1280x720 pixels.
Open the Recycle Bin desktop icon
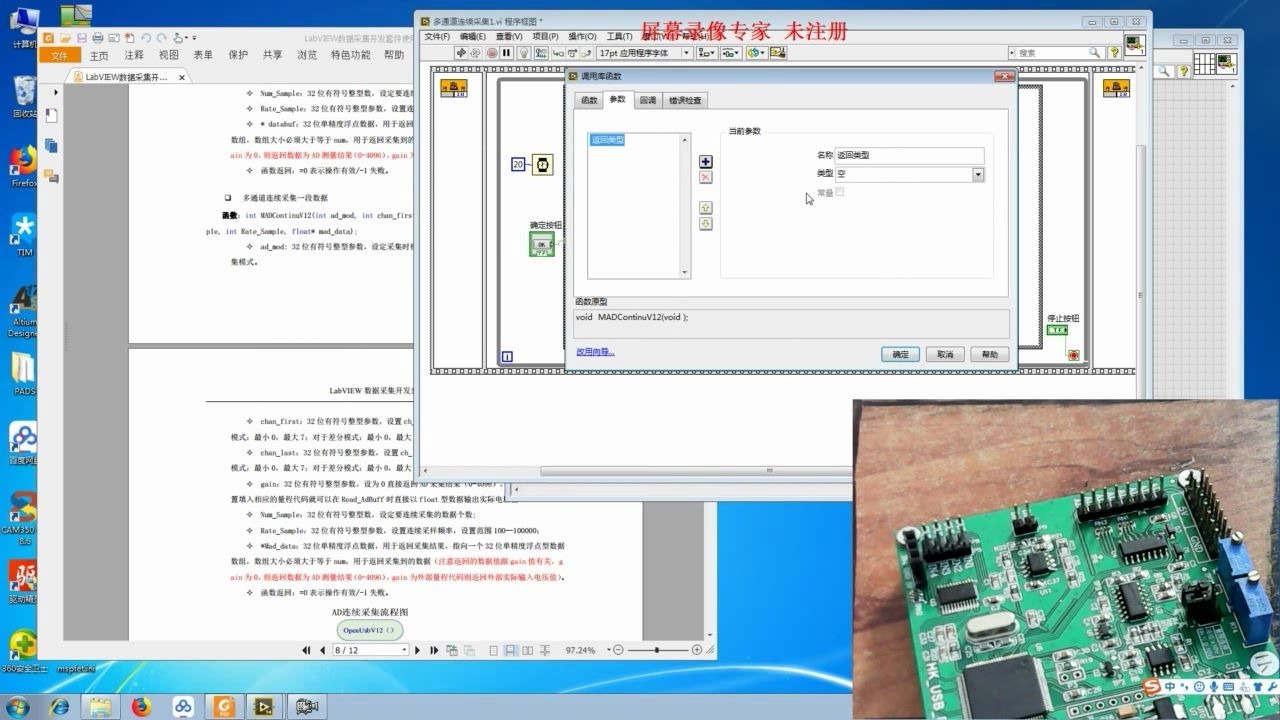tap(25, 98)
